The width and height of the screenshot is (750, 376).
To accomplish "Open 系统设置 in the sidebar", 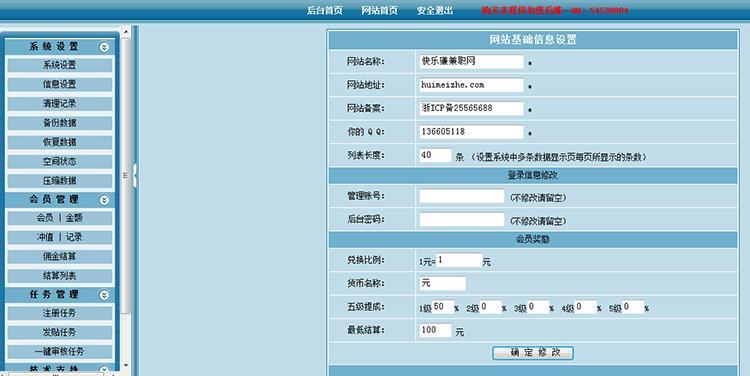I will (60, 65).
